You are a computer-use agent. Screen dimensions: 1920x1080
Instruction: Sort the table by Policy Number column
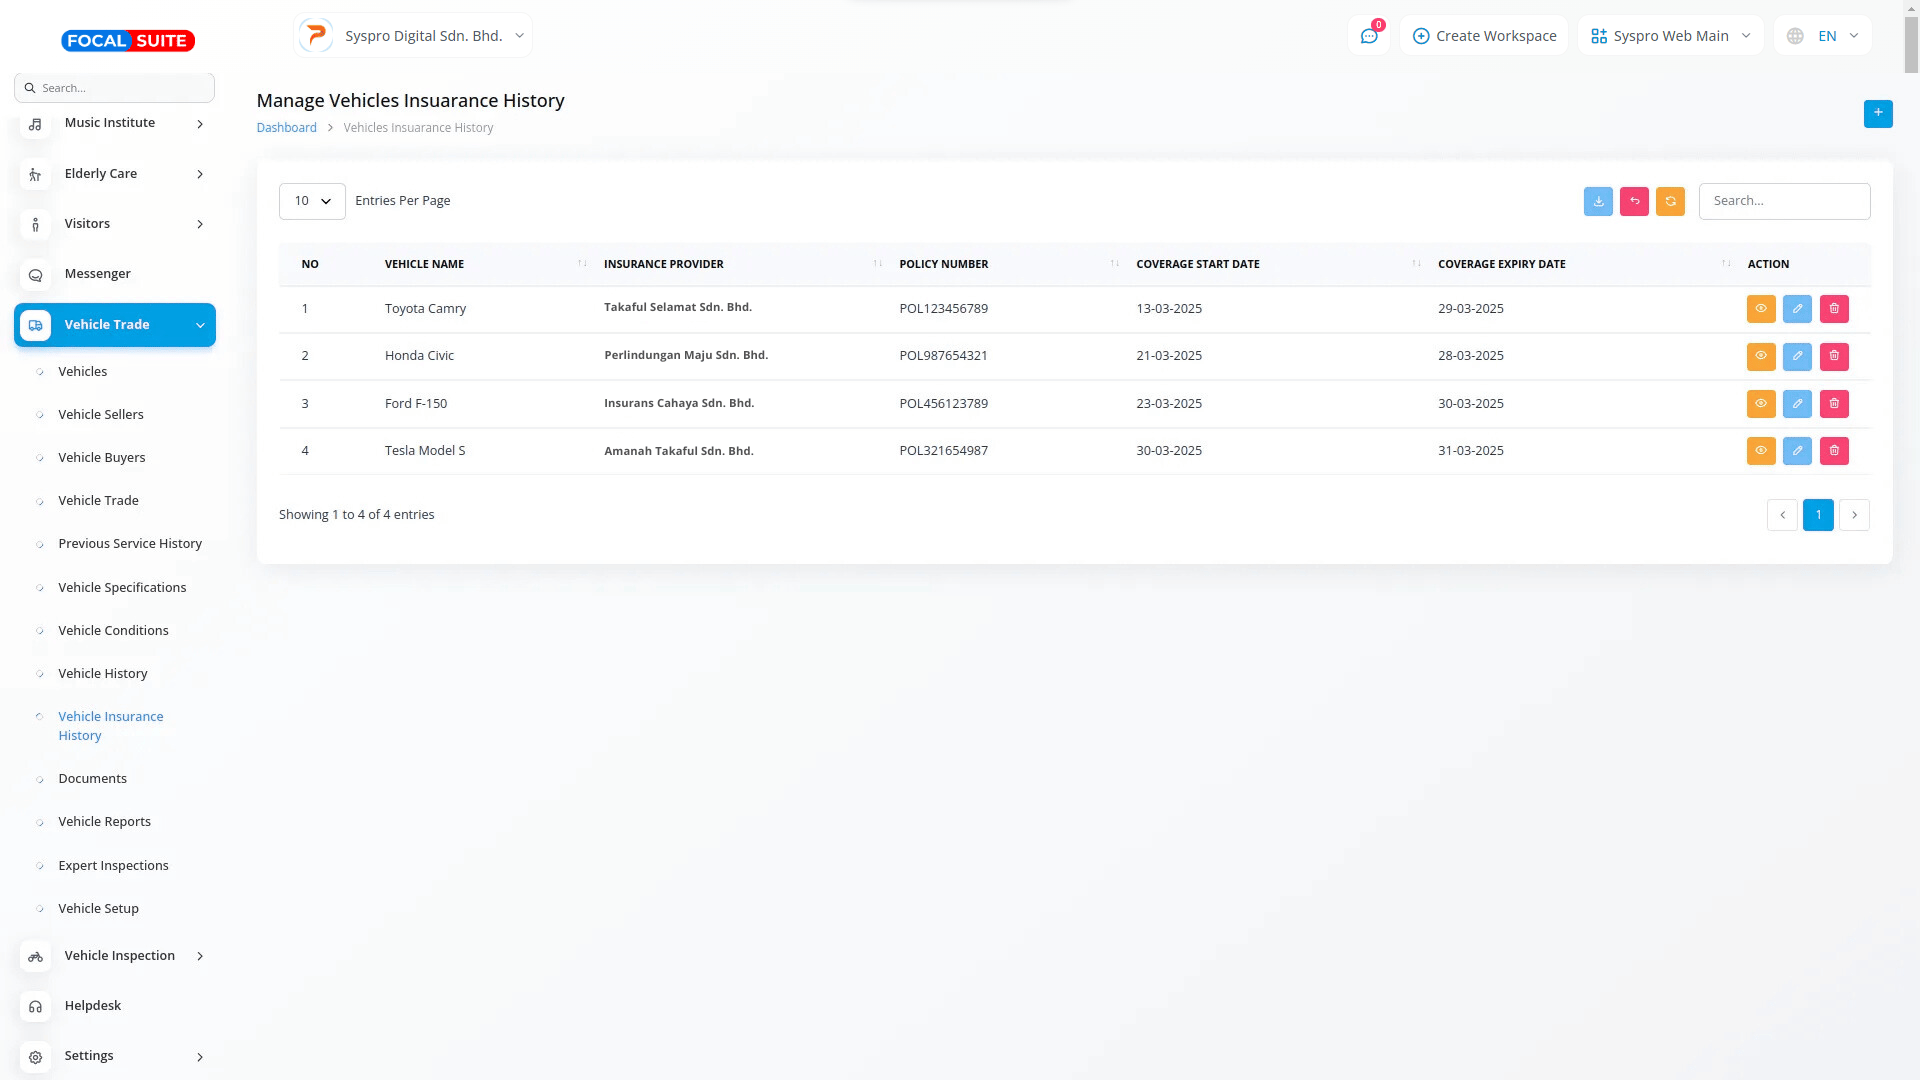click(x=943, y=264)
